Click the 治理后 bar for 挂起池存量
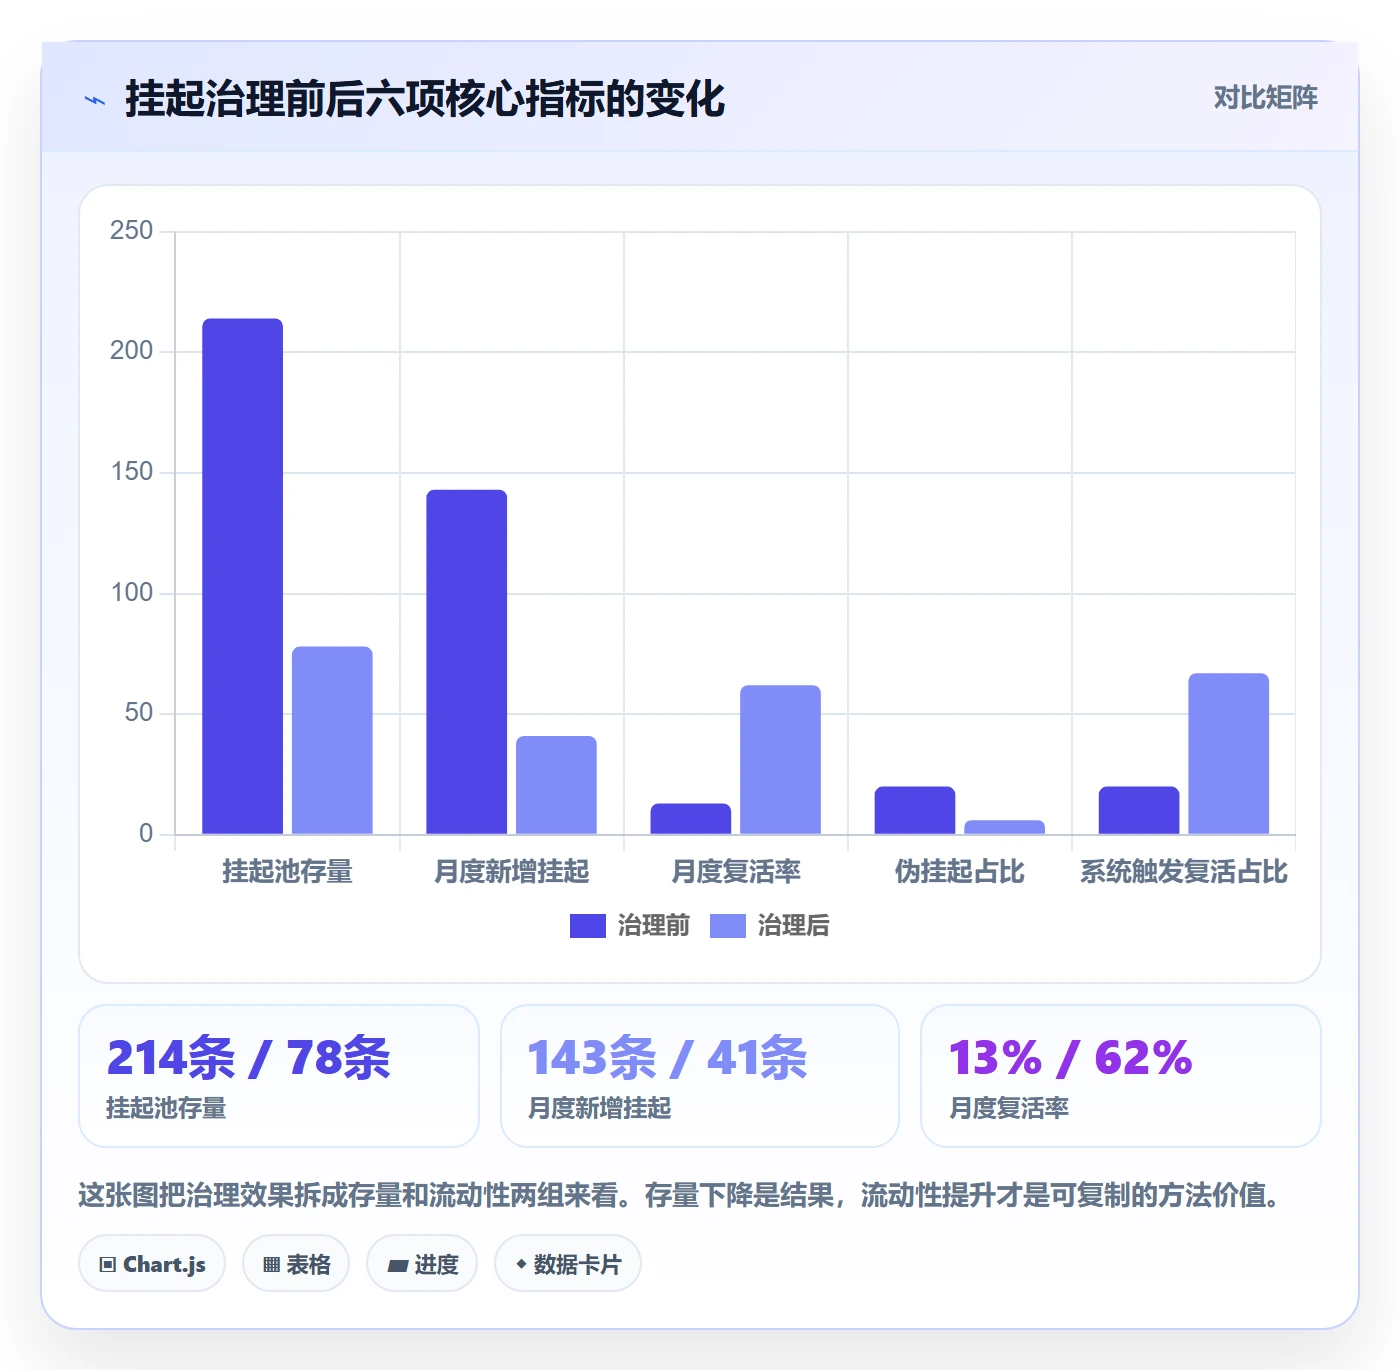 332,740
